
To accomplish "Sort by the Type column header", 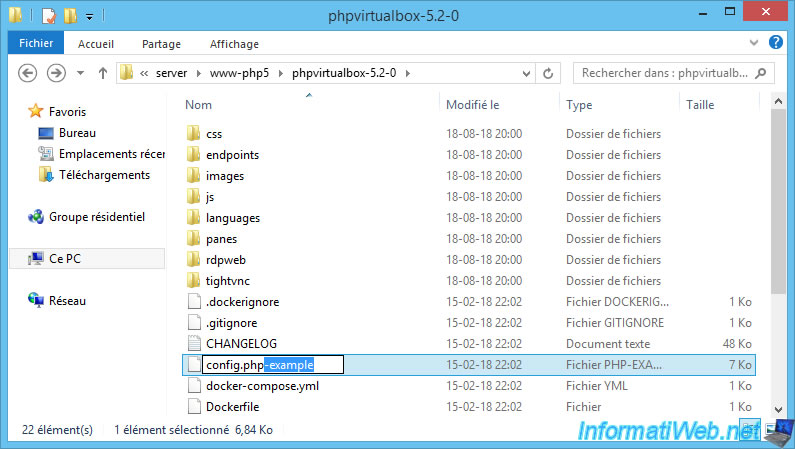I will (x=579, y=105).
